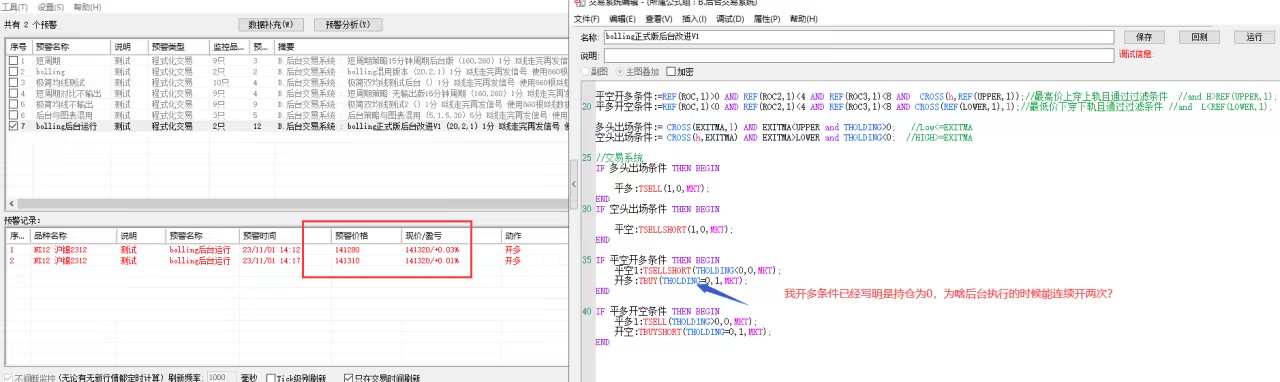Image resolution: width=1280 pixels, height=382 pixels.
Task: Click the 回测 backtest button
Action: pos(1198,37)
